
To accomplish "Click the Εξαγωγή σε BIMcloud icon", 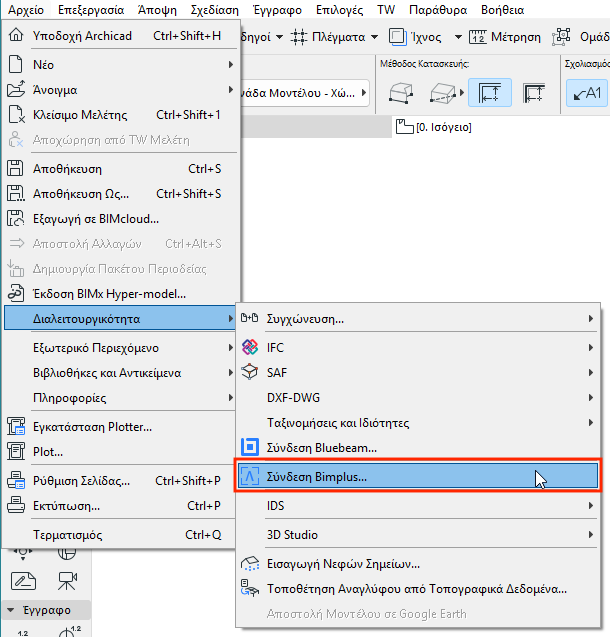I will tap(16, 219).
